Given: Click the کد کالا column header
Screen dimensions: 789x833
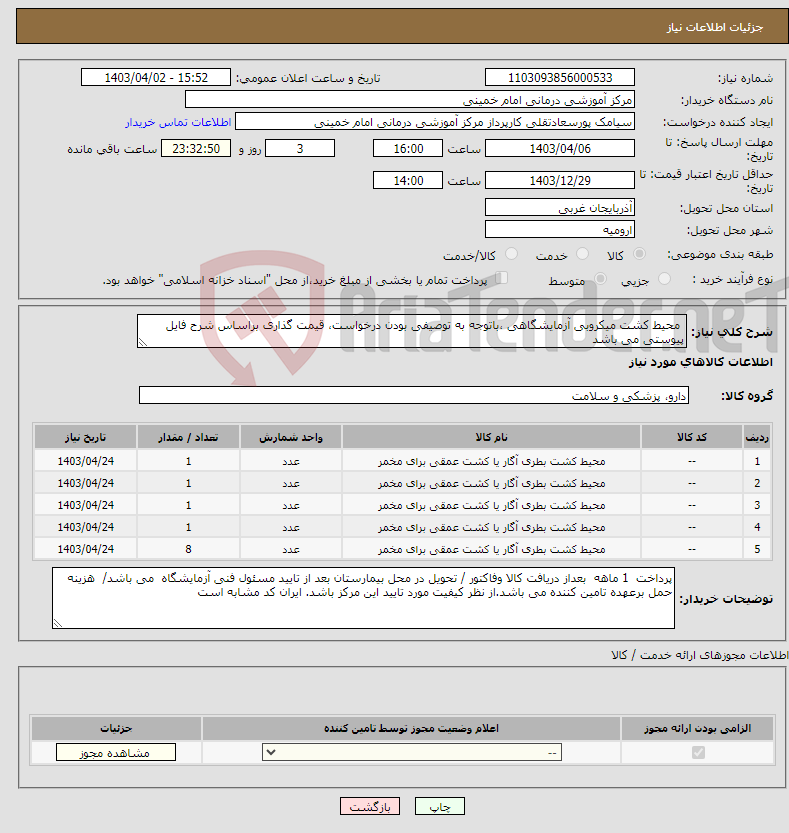Looking at the screenshot, I should click(x=692, y=437).
